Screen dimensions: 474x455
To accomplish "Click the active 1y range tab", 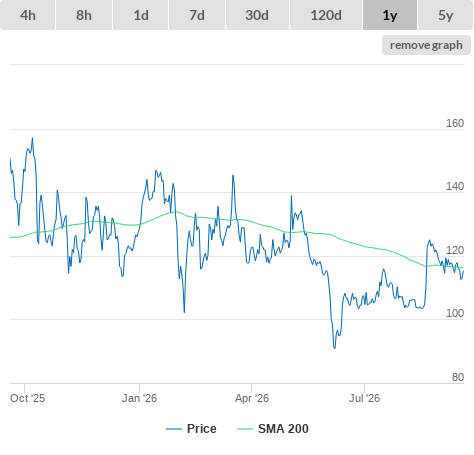I will click(390, 15).
